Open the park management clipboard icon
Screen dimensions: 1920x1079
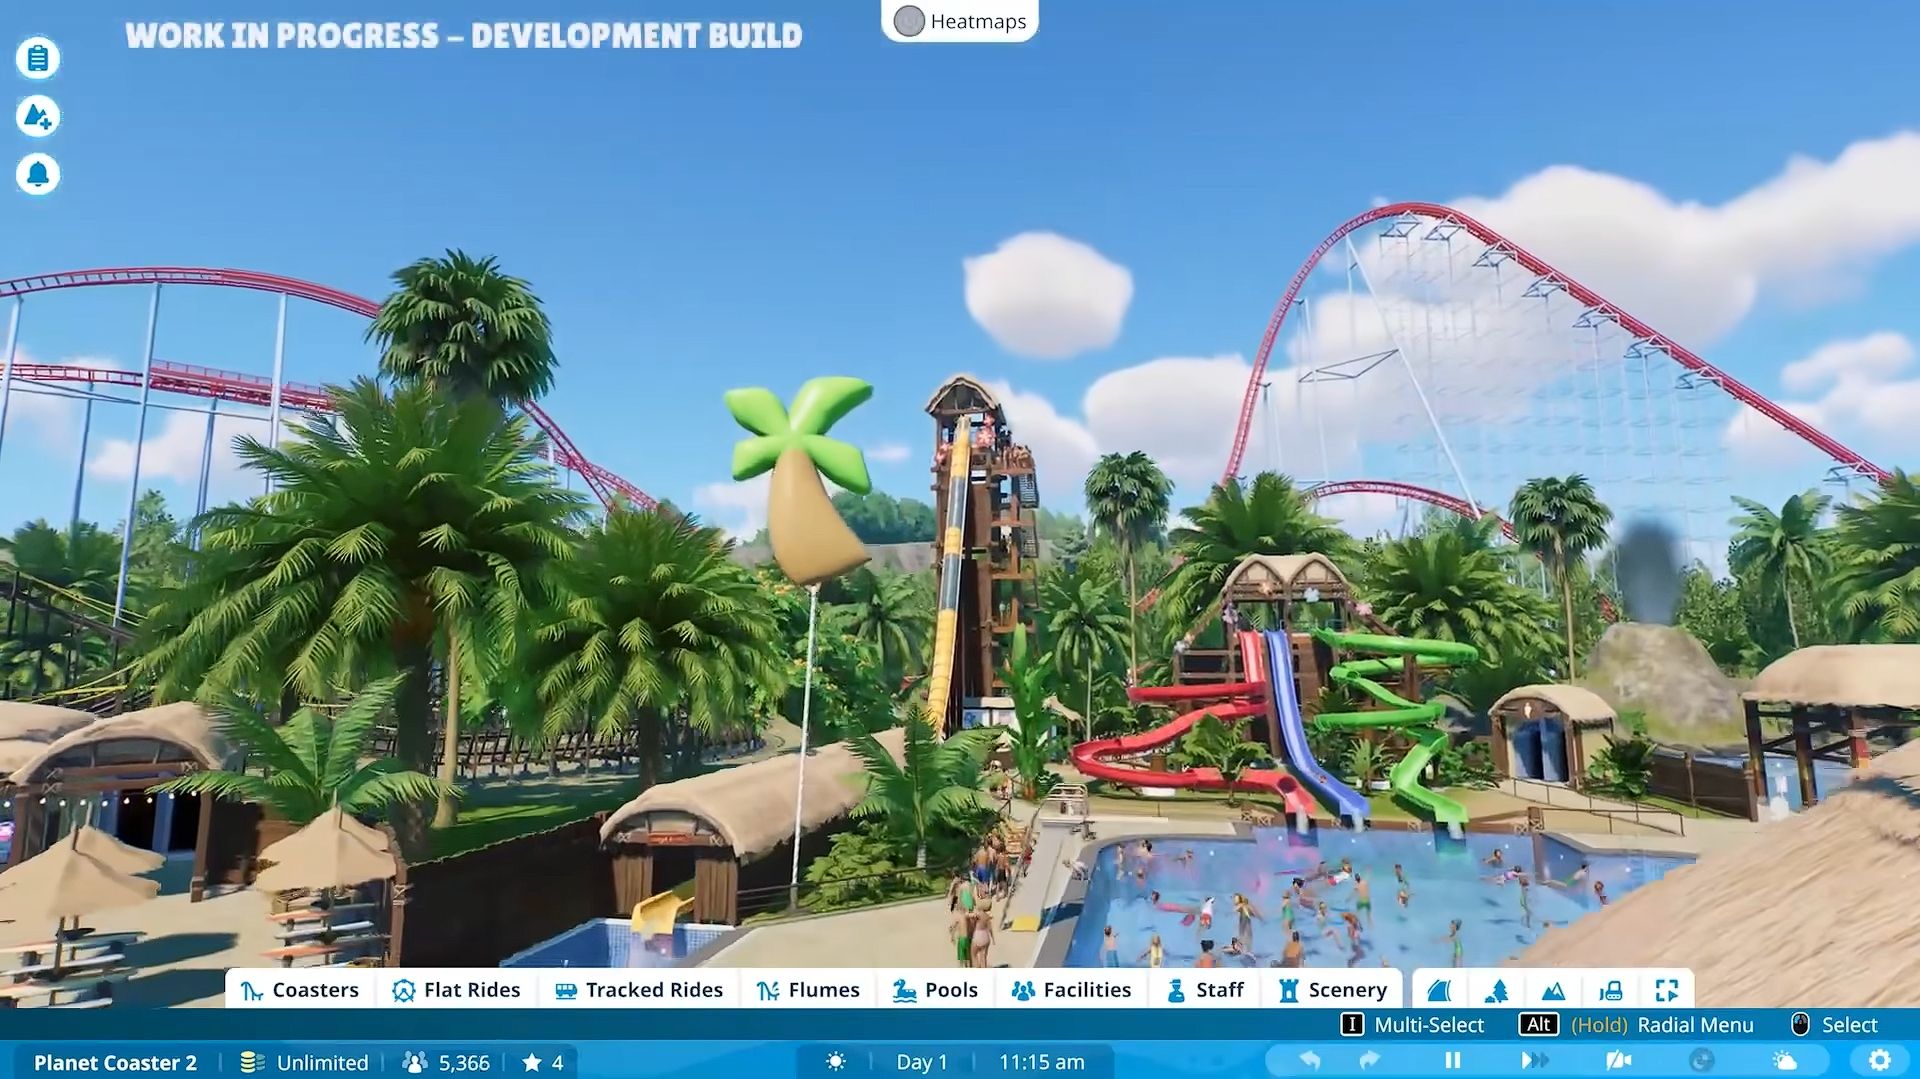38,58
